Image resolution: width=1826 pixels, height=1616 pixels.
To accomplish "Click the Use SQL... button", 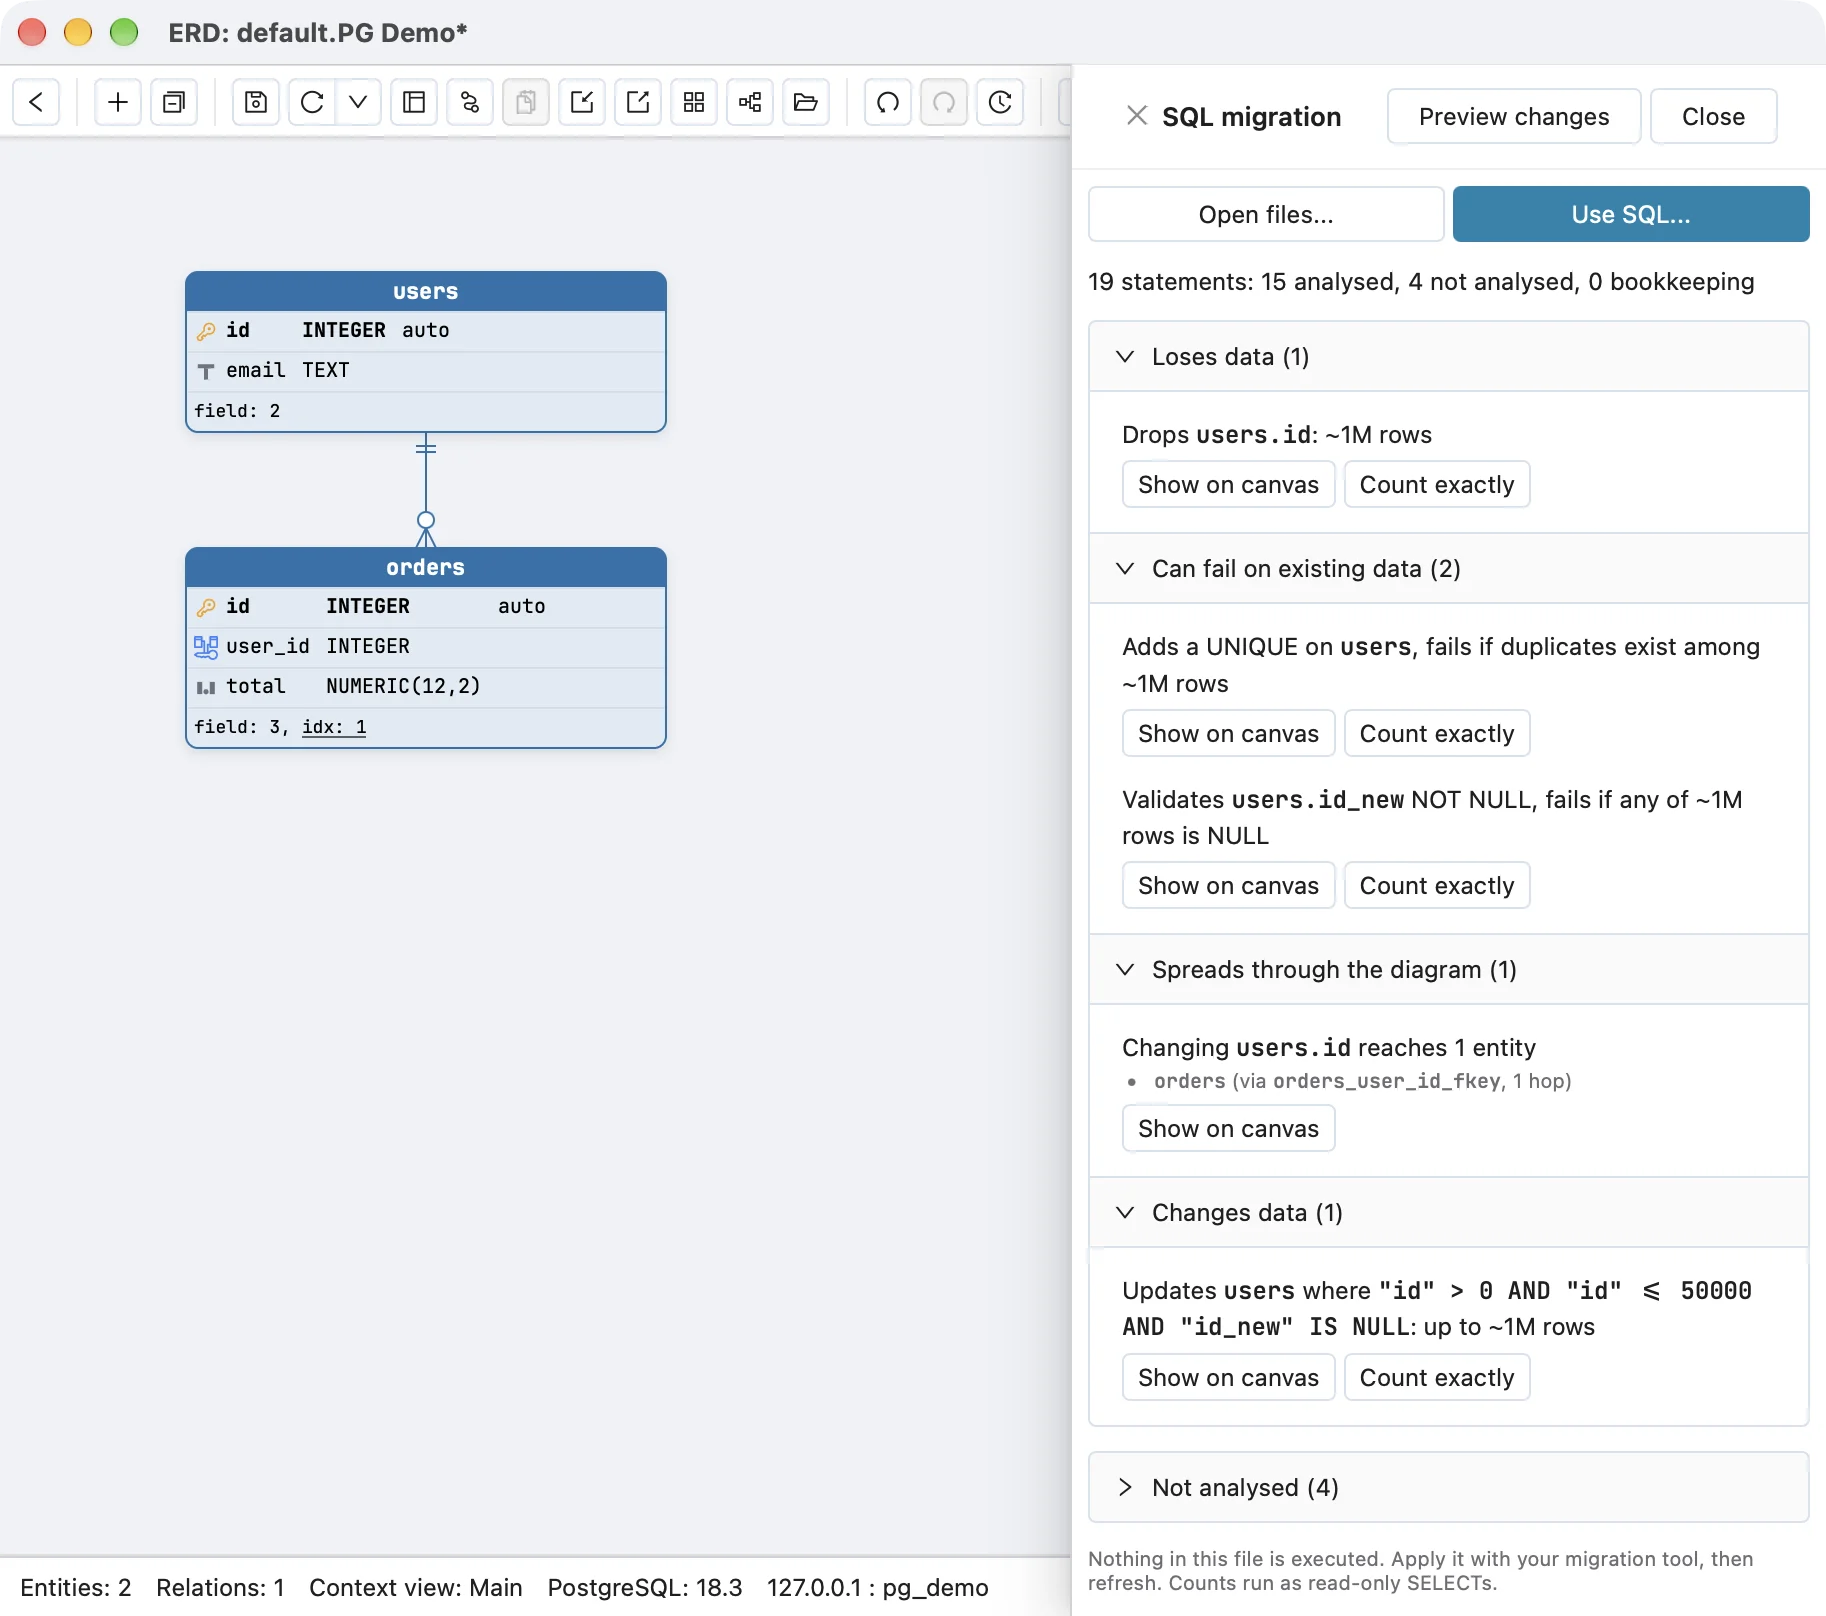I will pos(1631,214).
